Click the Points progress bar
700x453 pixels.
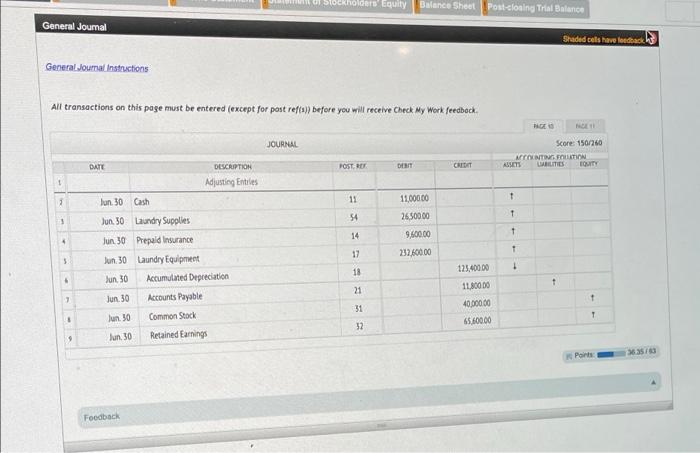(x=611, y=354)
